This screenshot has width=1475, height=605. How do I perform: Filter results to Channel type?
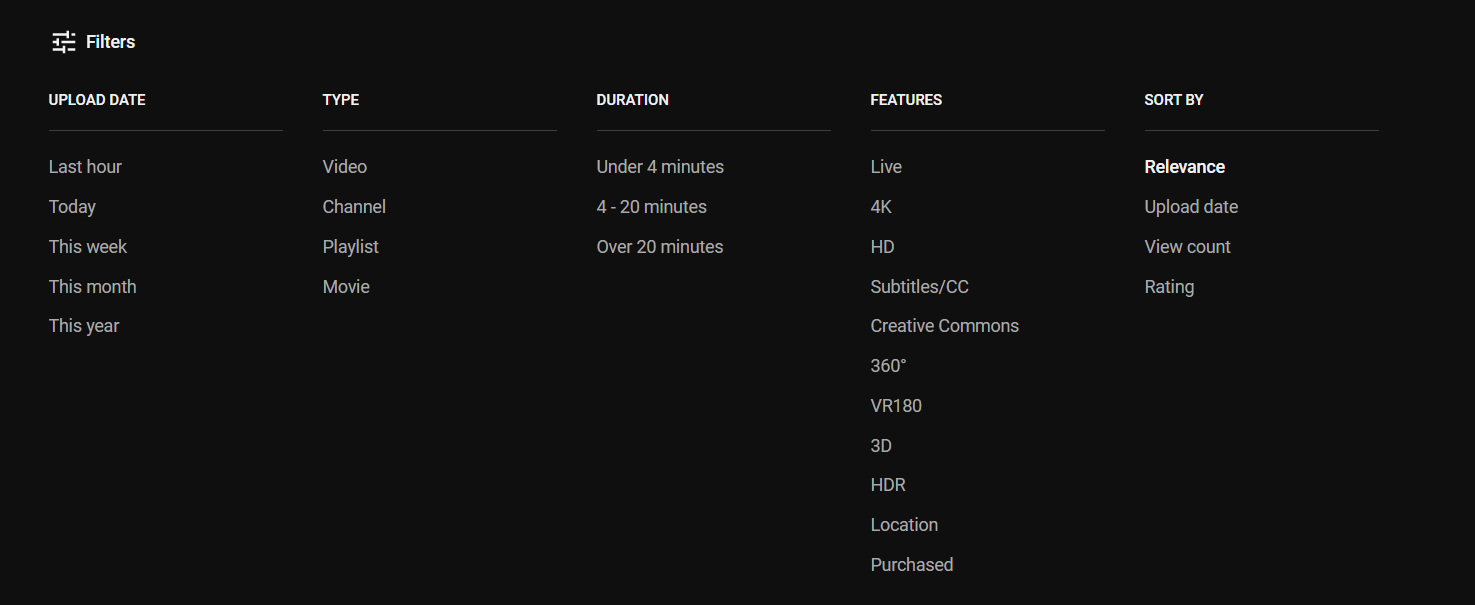point(354,207)
